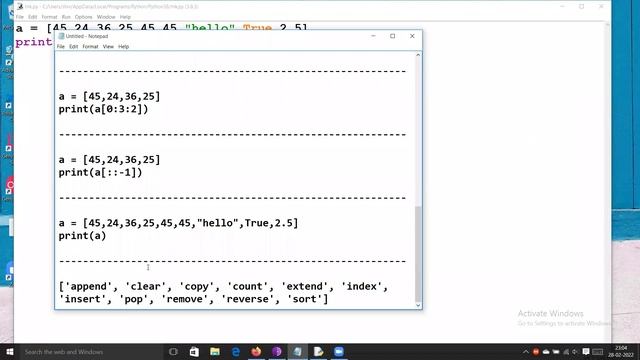
Task: Click the IDLE Python title bar icon
Action: (x=20, y=7)
